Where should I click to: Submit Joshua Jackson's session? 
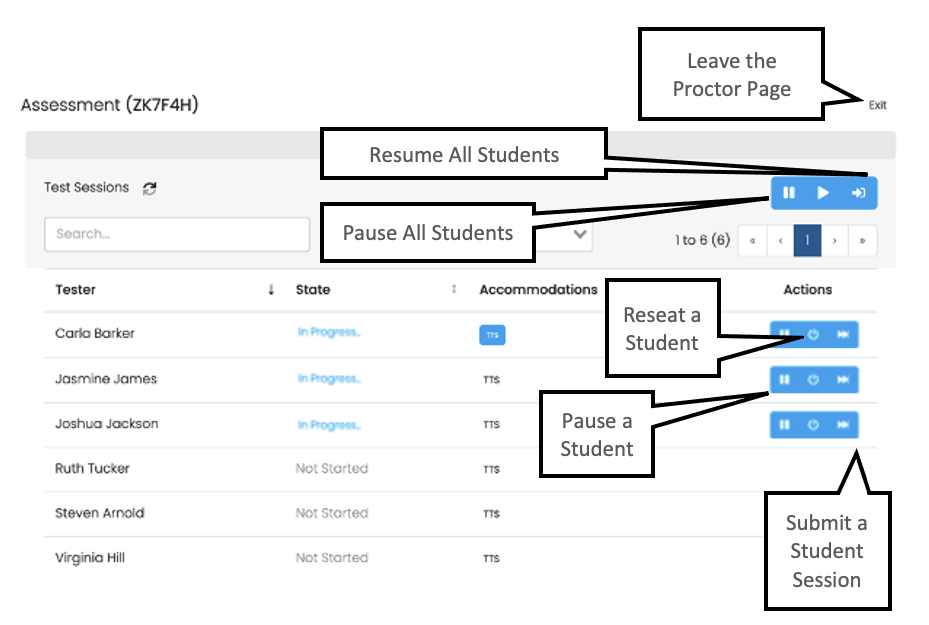click(x=843, y=425)
